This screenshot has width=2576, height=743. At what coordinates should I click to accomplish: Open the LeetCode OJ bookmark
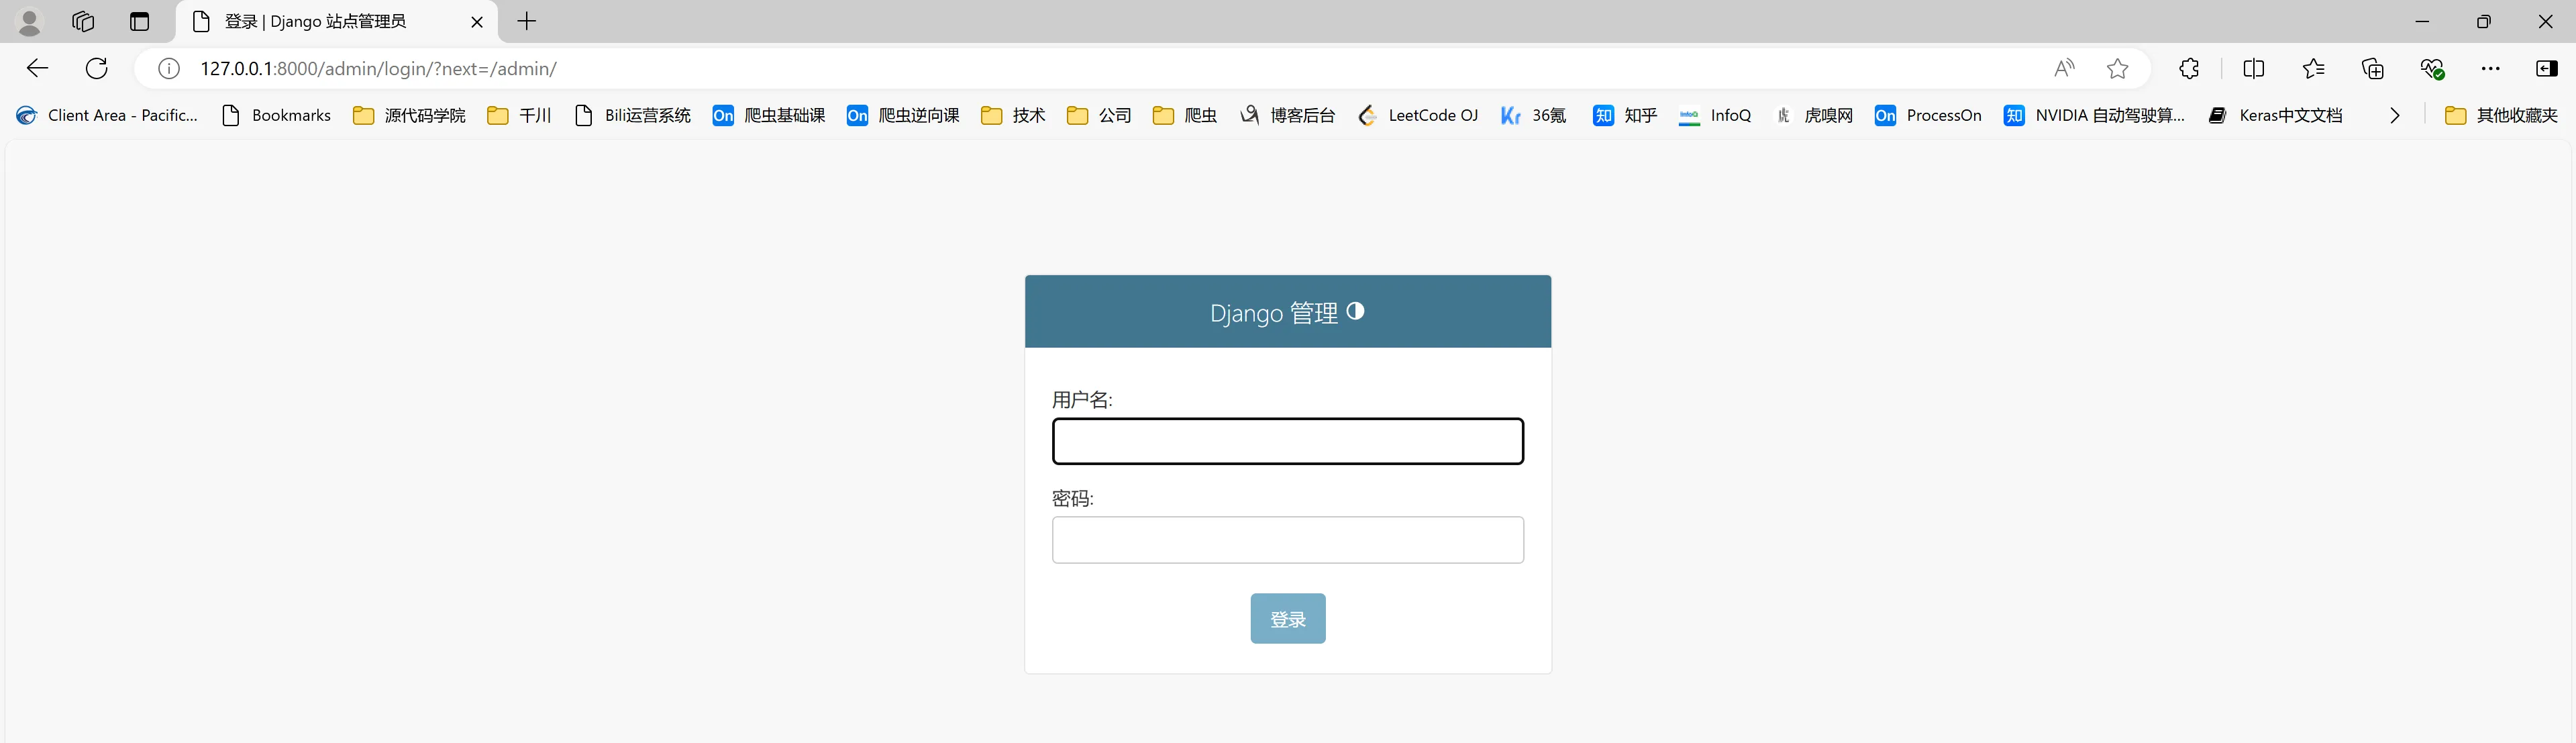tap(1418, 115)
